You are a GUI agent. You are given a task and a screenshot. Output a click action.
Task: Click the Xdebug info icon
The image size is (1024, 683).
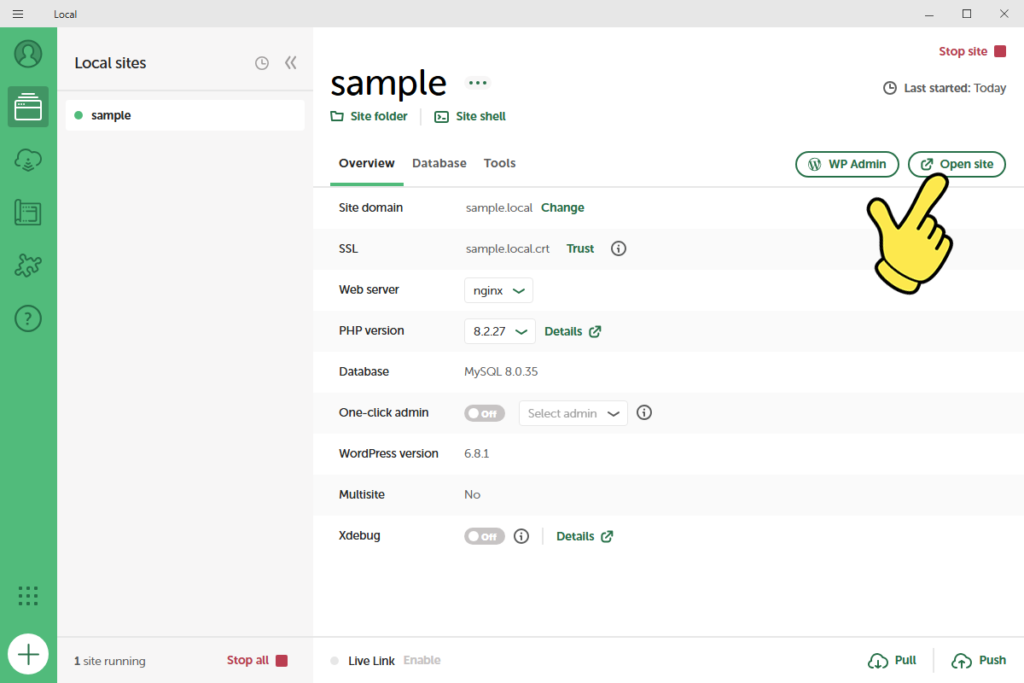pyautogui.click(x=521, y=536)
